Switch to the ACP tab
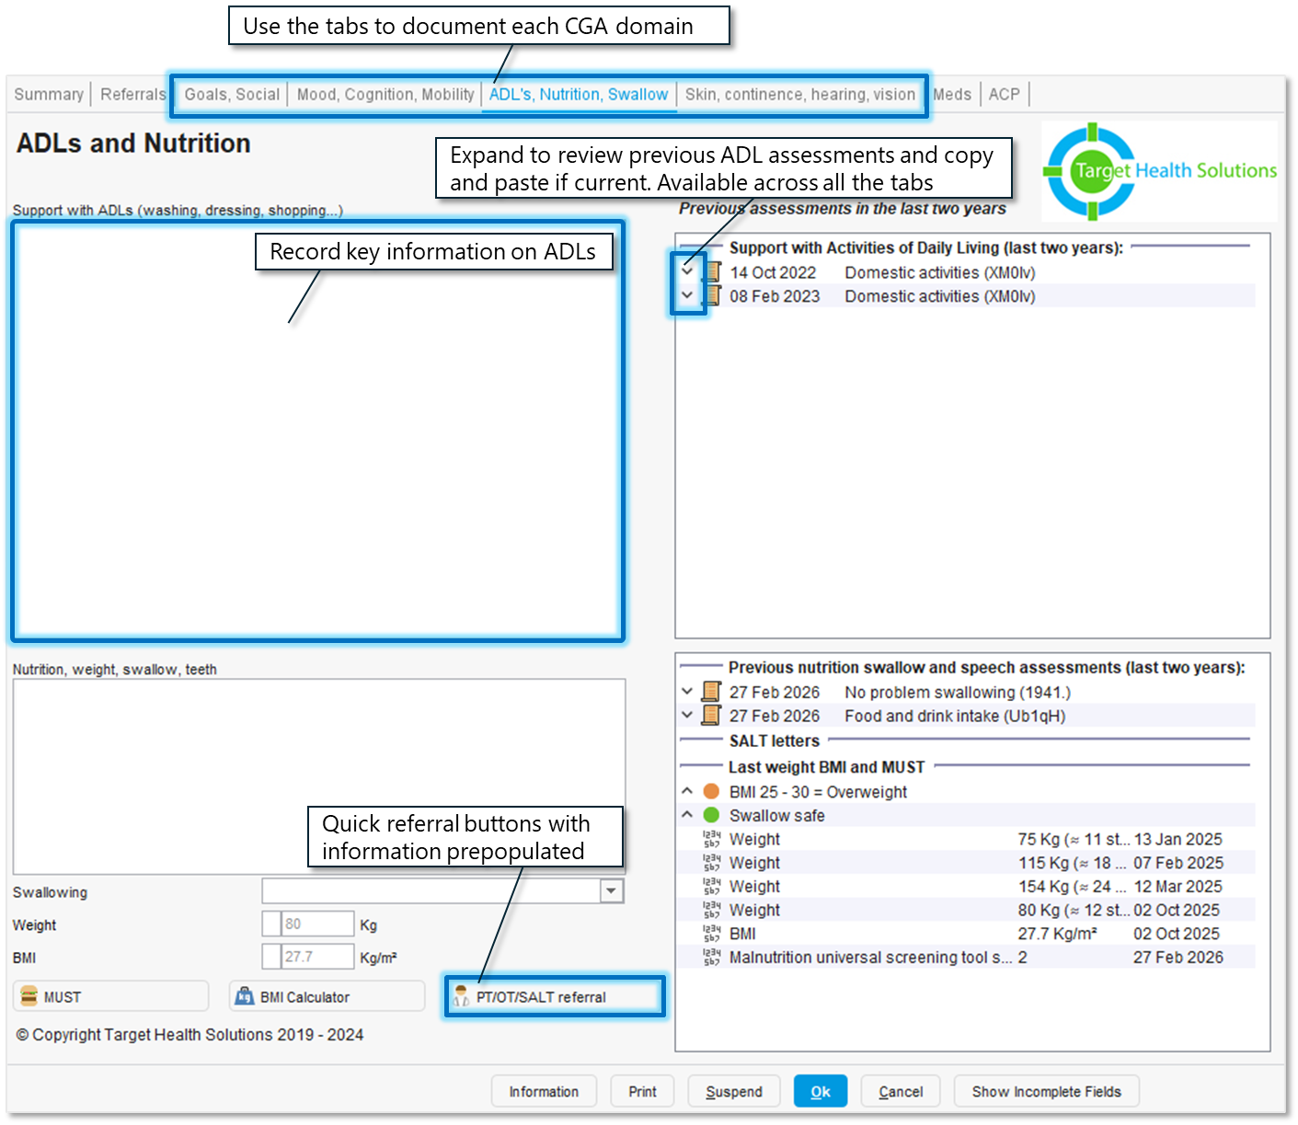 1004,94
